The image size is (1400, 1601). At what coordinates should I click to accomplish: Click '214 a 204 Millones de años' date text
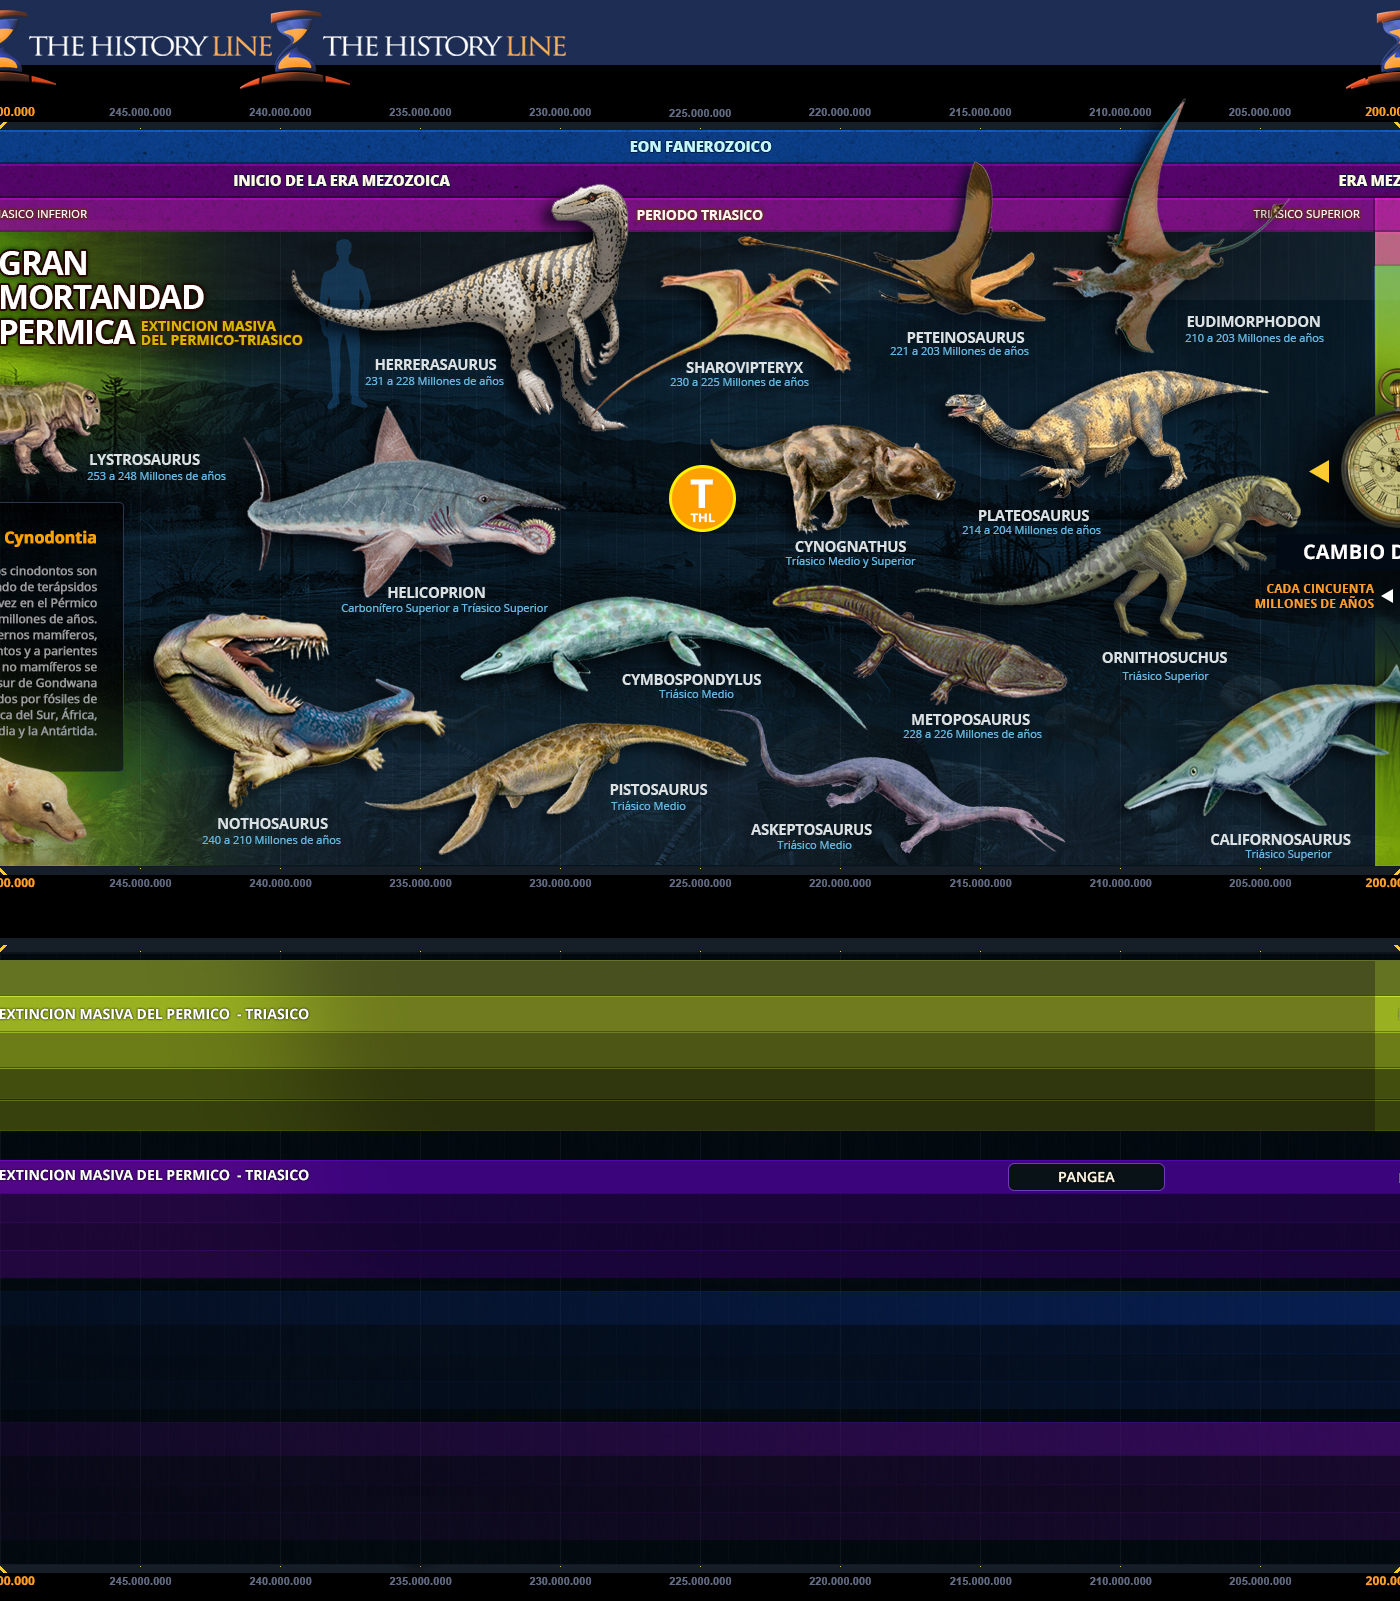(1031, 530)
